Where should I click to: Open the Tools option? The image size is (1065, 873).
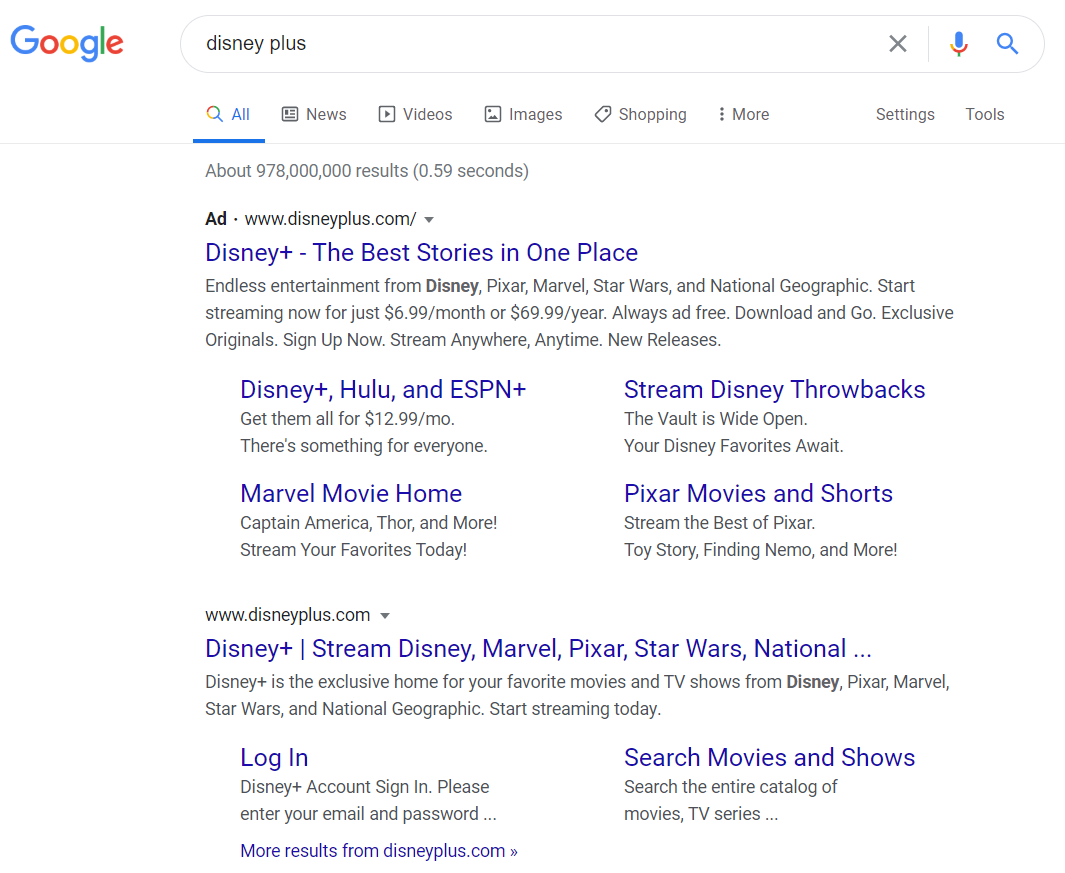click(x=984, y=114)
